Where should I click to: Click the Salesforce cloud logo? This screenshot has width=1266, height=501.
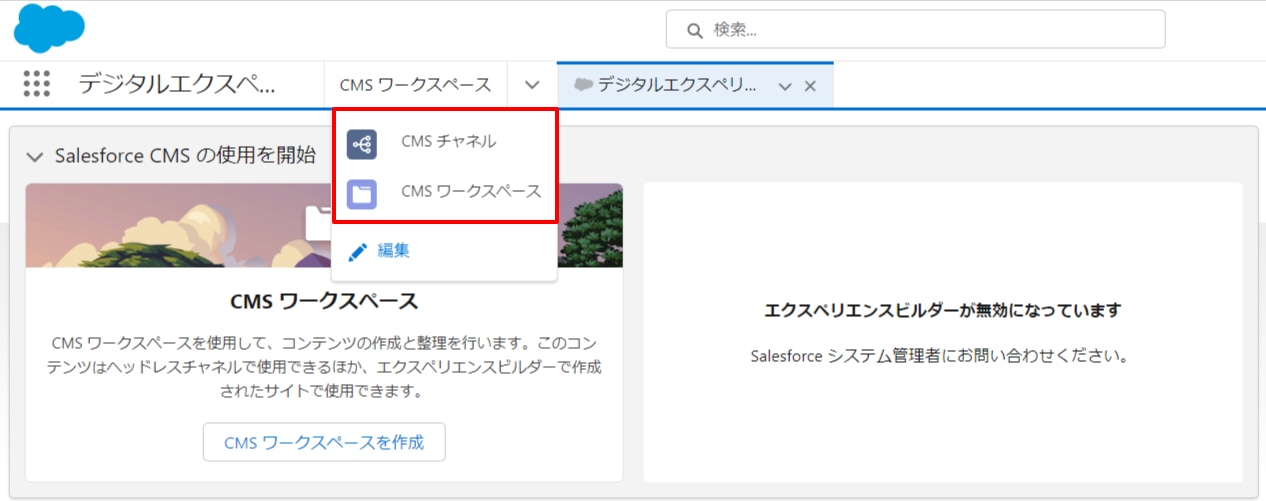coord(49,28)
